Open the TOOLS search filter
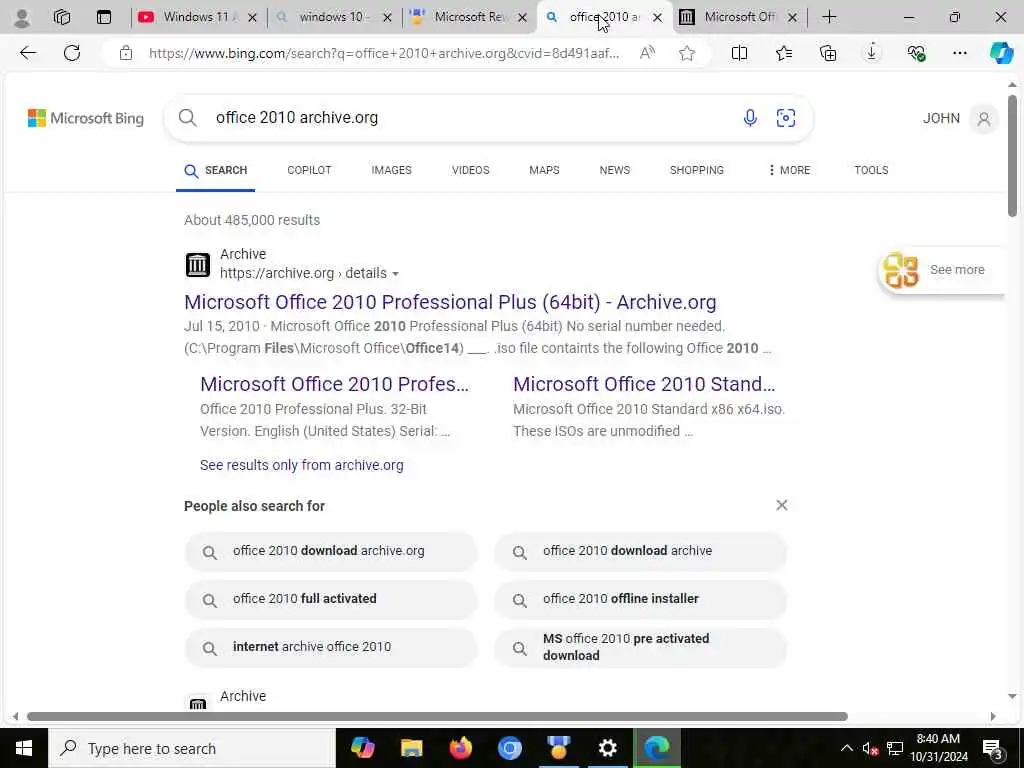The width and height of the screenshot is (1024, 768). point(871,170)
